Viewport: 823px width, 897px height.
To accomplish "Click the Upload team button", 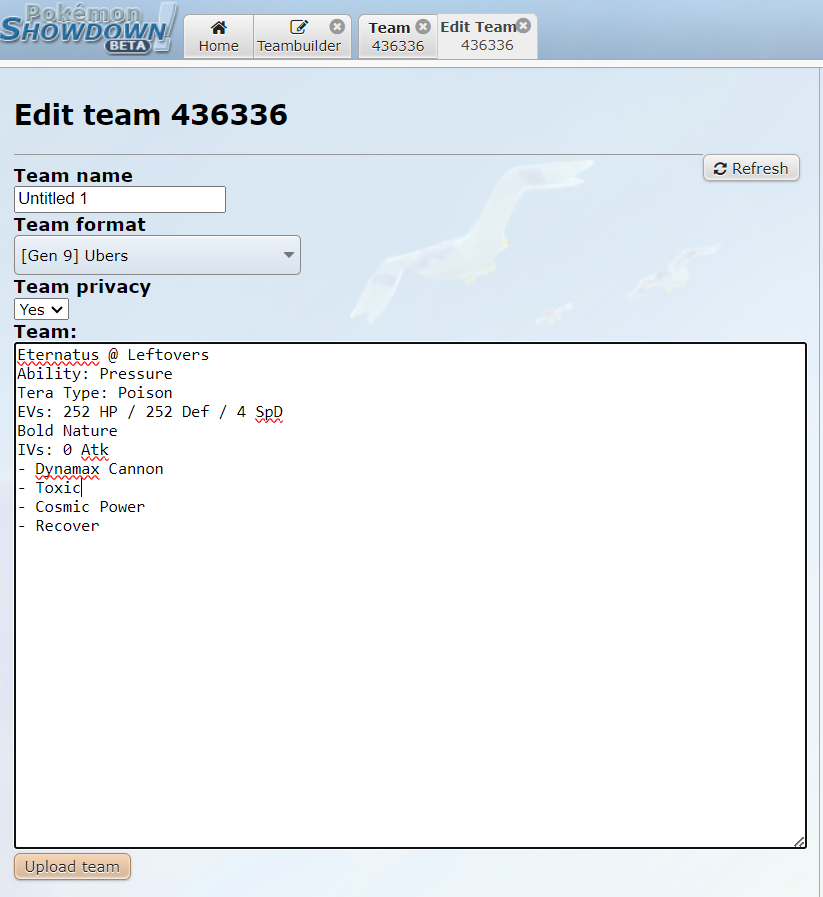I will point(72,867).
